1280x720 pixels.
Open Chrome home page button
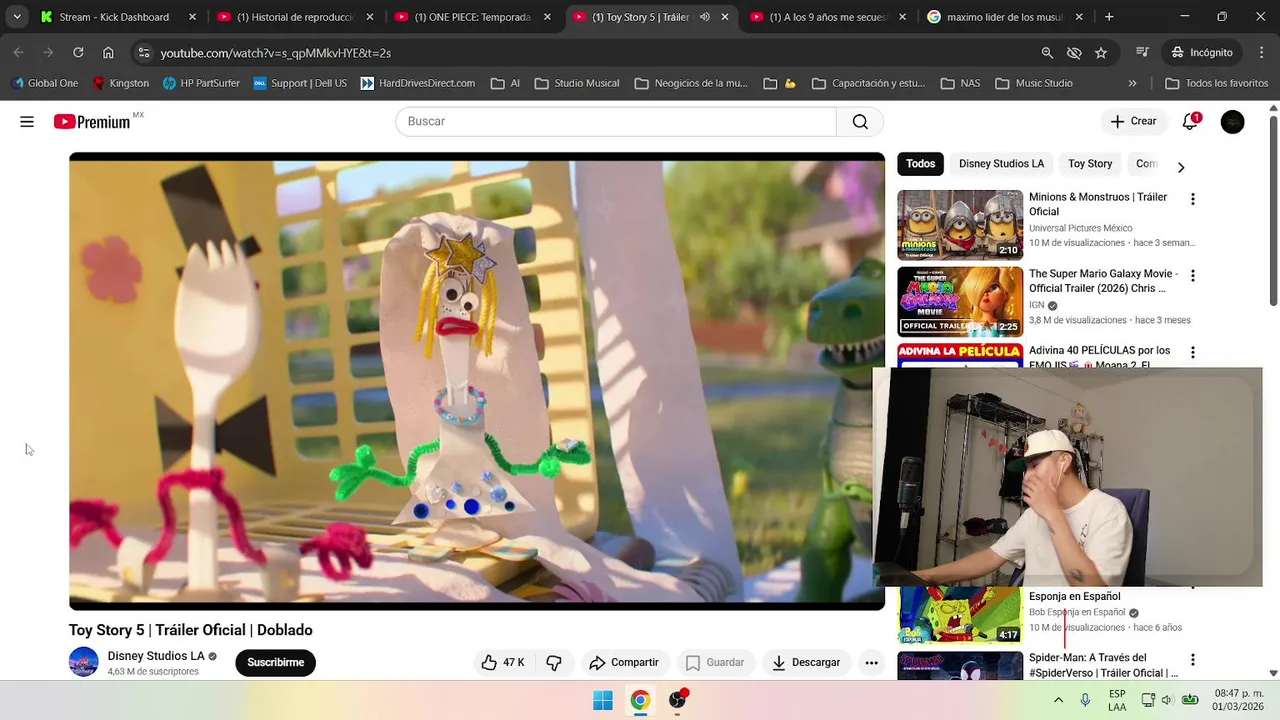(108, 52)
